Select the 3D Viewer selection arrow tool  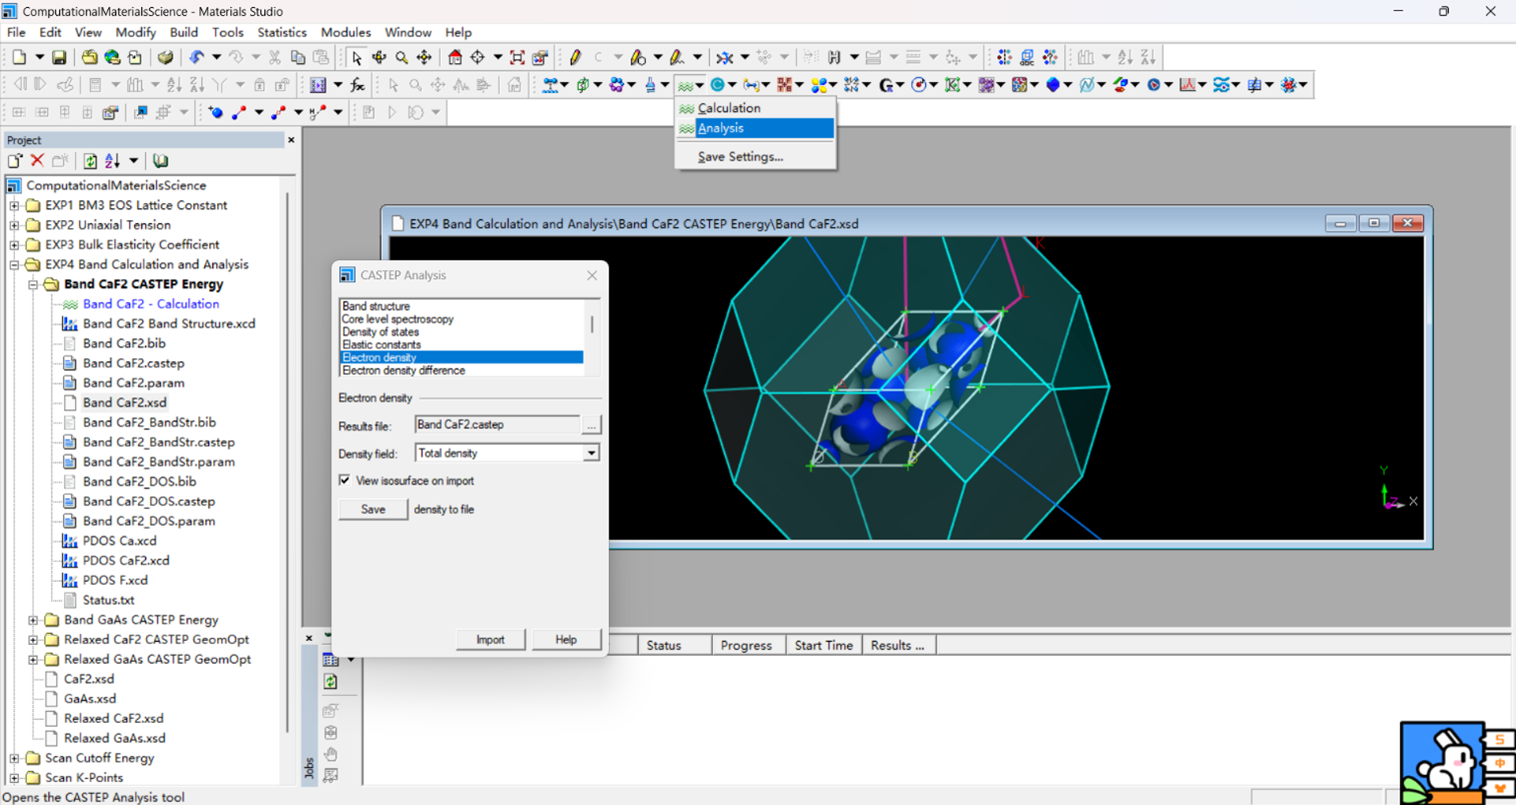(357, 58)
